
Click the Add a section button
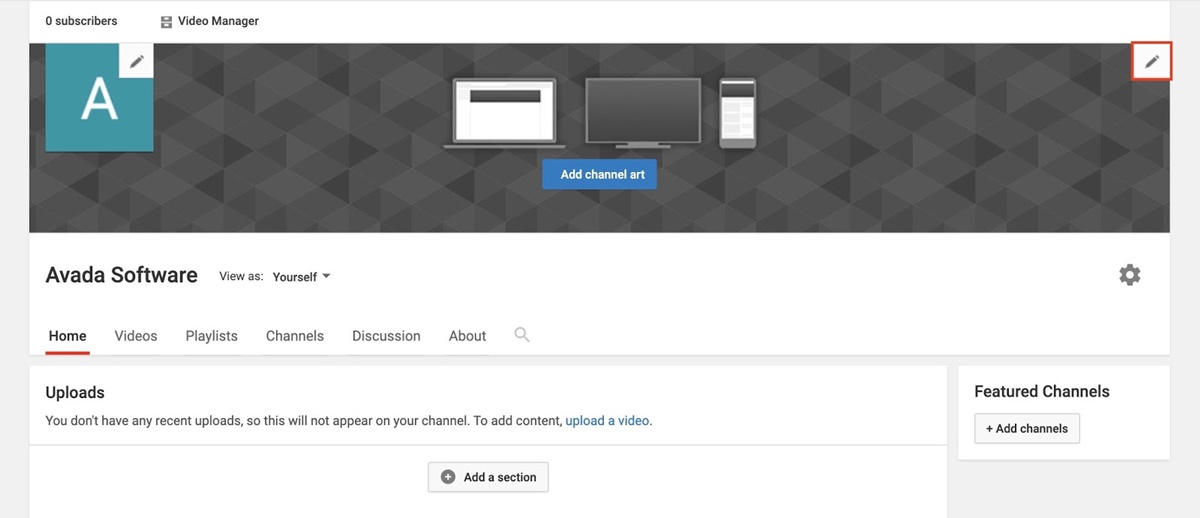click(x=488, y=477)
